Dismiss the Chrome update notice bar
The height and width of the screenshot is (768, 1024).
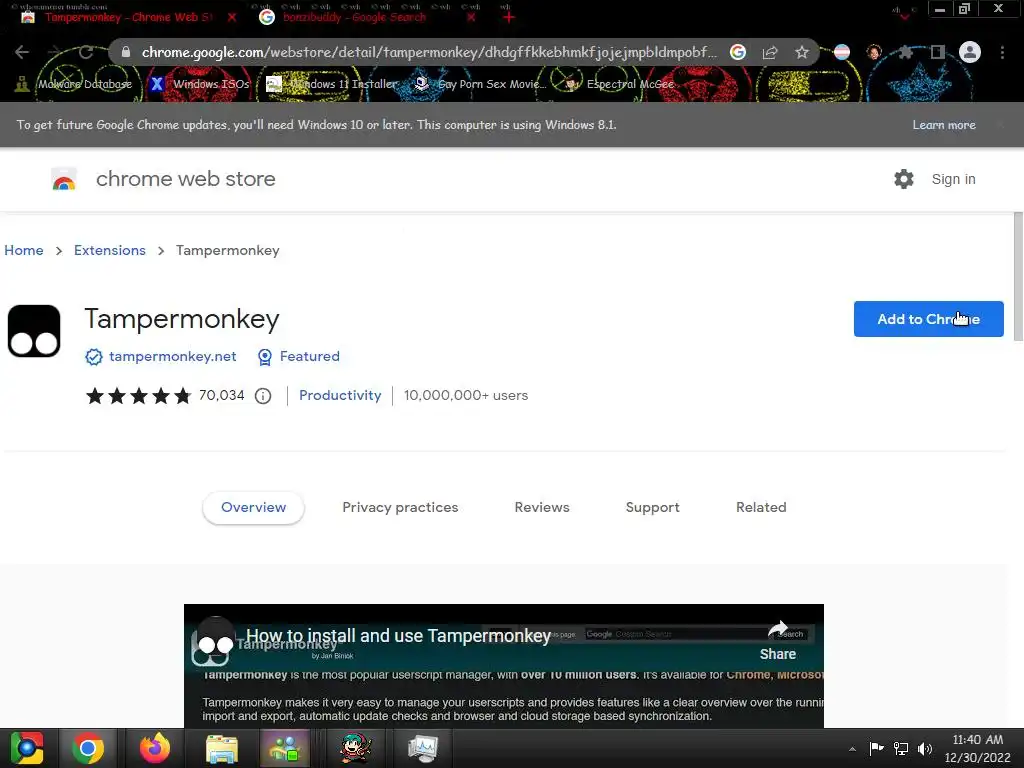point(1000,125)
